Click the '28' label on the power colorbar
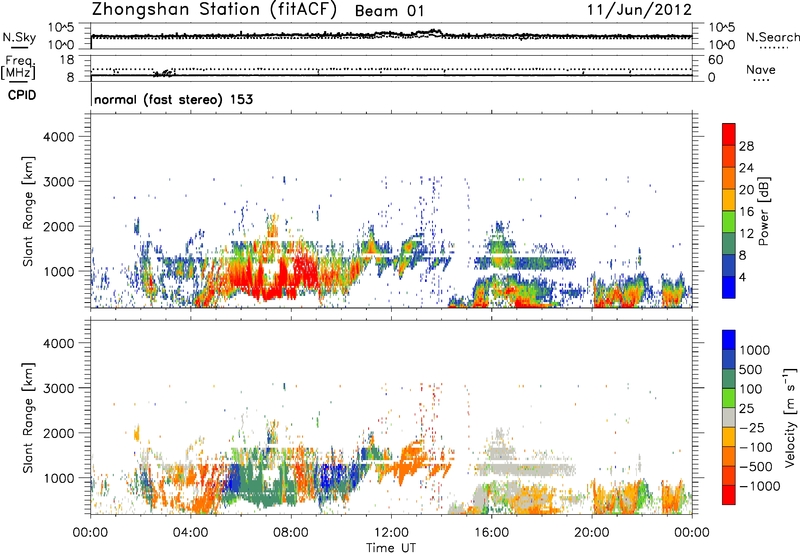800x554 pixels. [x=746, y=146]
